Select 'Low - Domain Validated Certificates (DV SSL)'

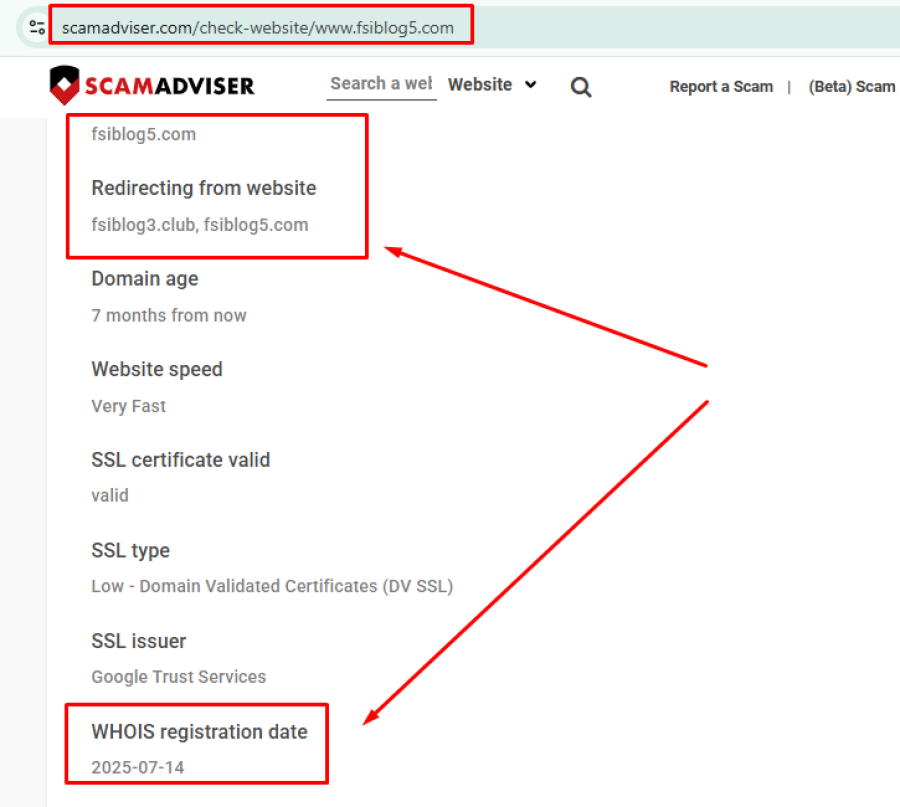click(272, 586)
